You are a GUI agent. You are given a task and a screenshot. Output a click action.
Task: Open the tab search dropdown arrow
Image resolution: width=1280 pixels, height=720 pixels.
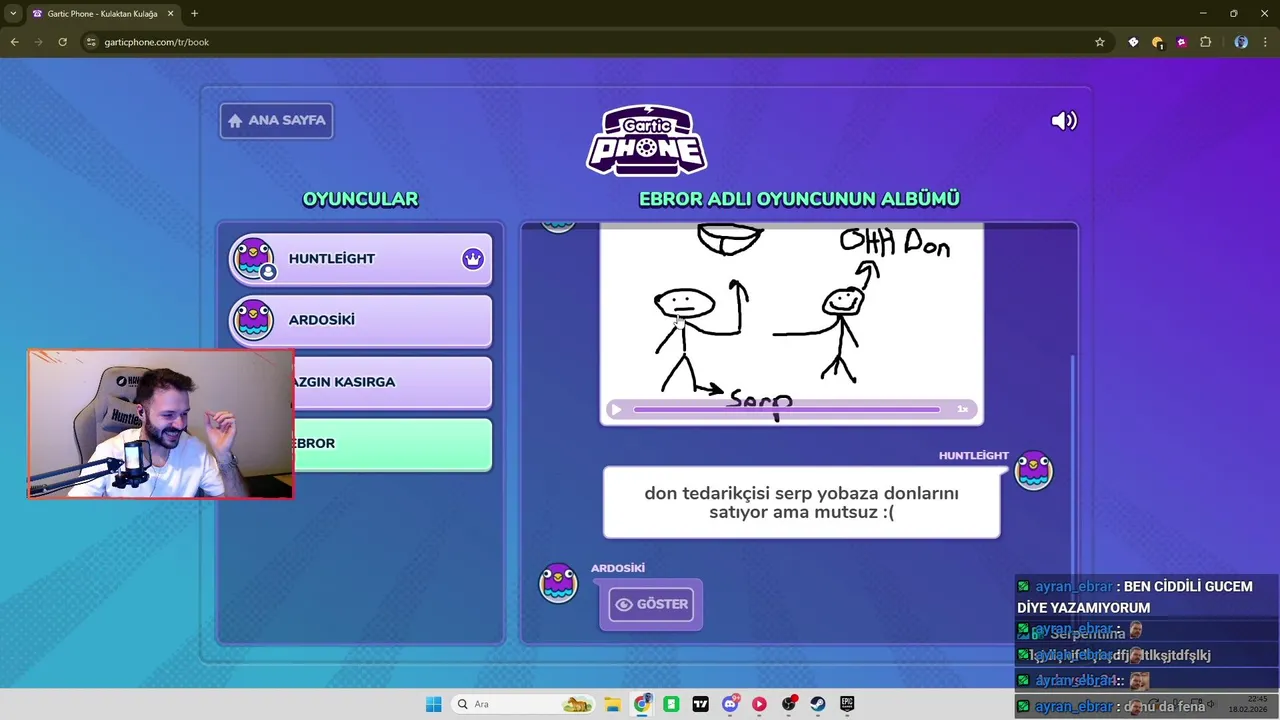point(13,13)
